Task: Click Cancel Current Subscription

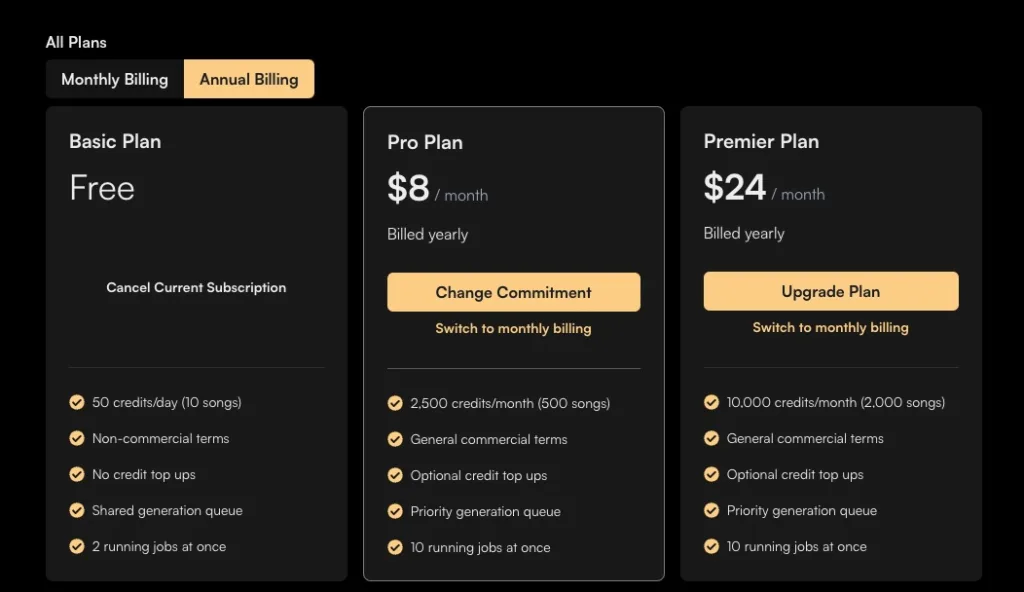Action: click(196, 287)
